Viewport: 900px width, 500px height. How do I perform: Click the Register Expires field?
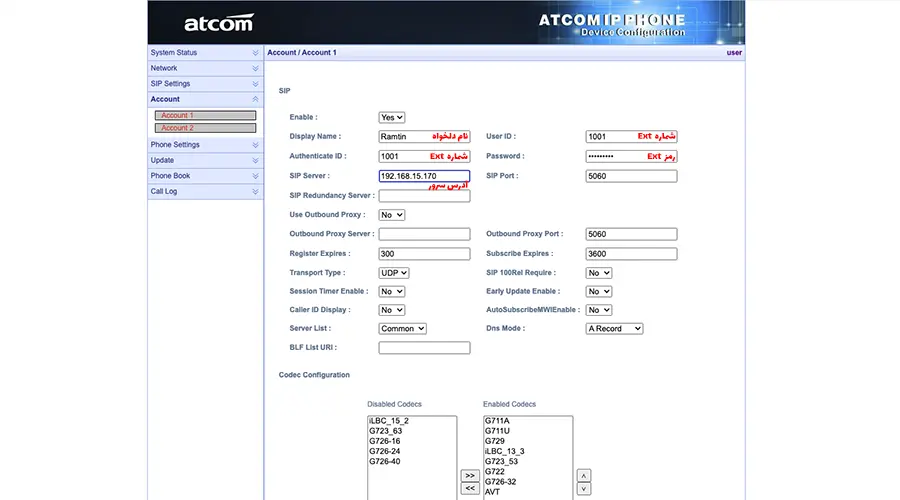(424, 254)
